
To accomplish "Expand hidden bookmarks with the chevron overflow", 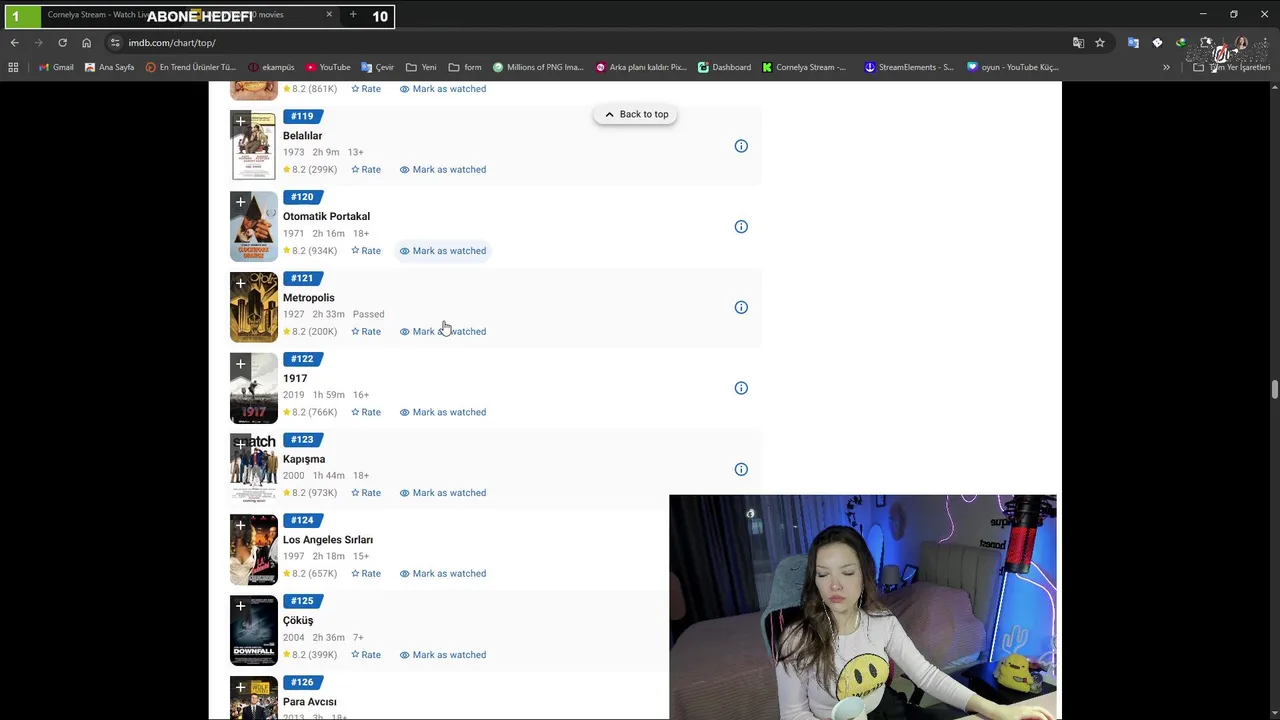I will [x=1166, y=67].
